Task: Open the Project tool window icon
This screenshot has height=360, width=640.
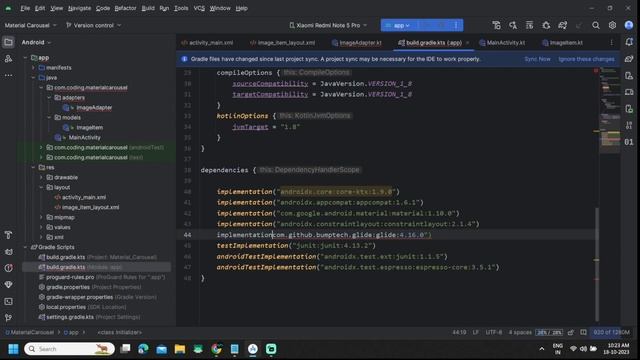Action: [8, 42]
